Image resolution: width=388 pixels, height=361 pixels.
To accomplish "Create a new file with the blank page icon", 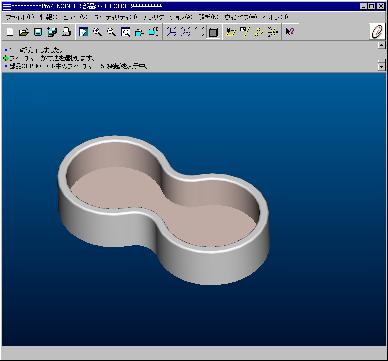I will tap(10, 32).
